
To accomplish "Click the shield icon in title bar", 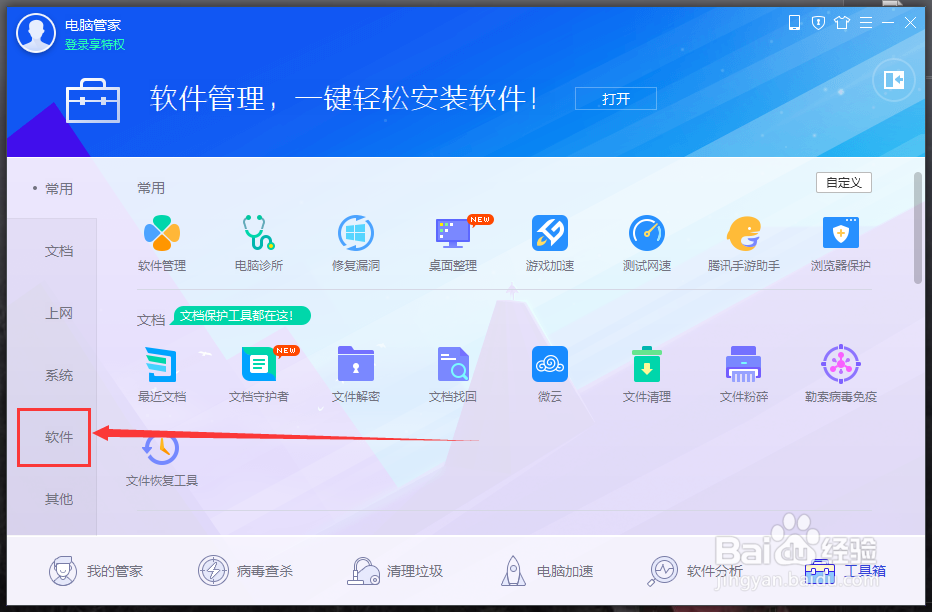I will [818, 23].
